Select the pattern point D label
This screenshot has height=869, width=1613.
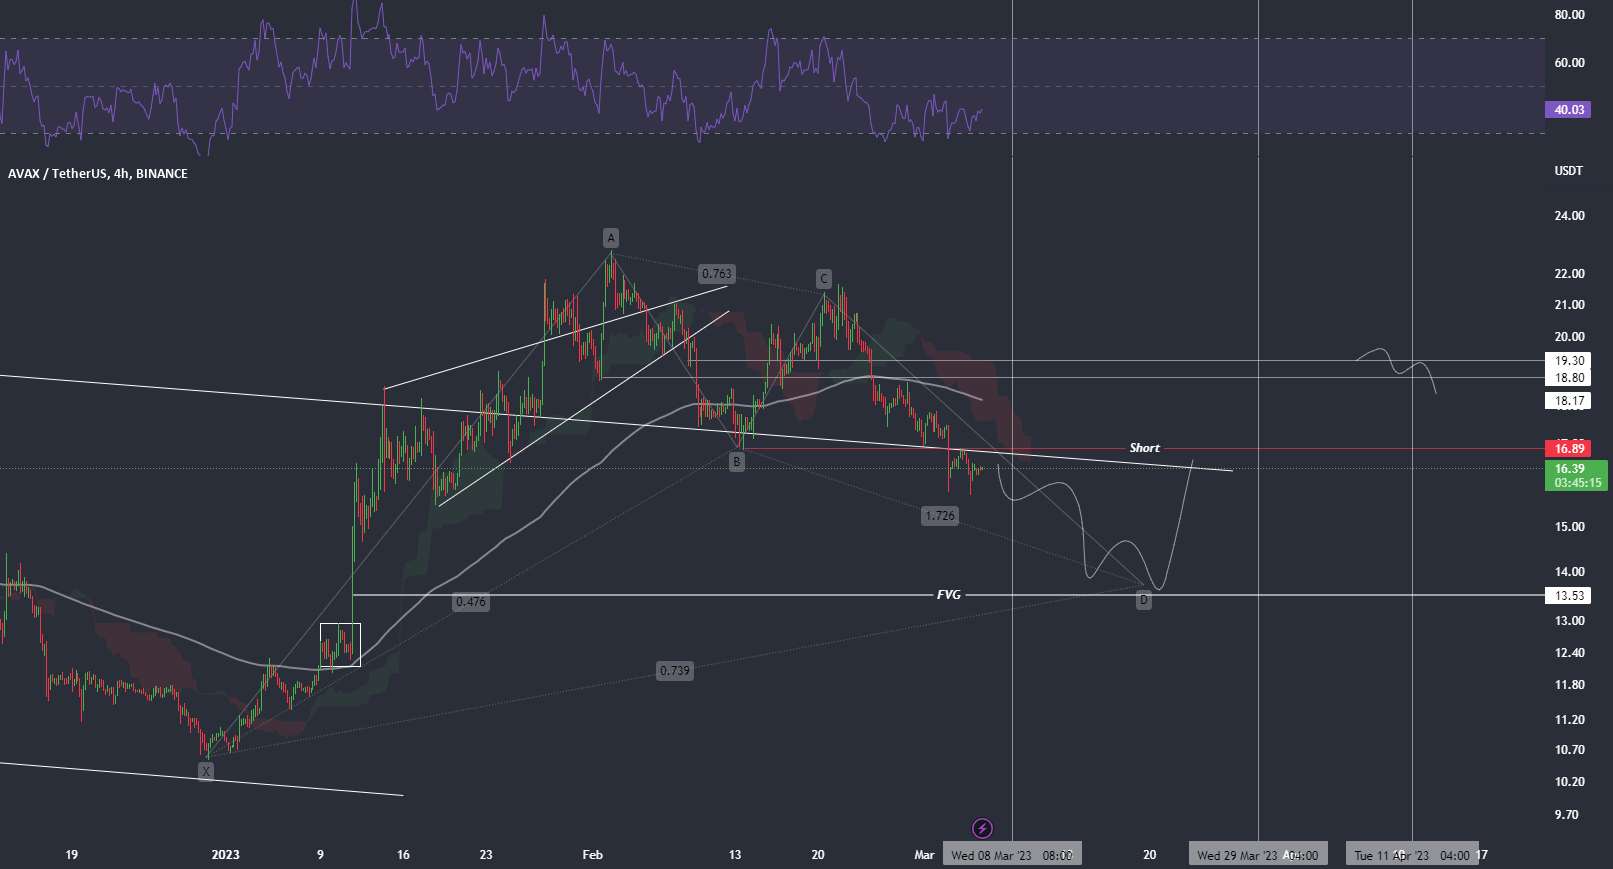(1144, 600)
